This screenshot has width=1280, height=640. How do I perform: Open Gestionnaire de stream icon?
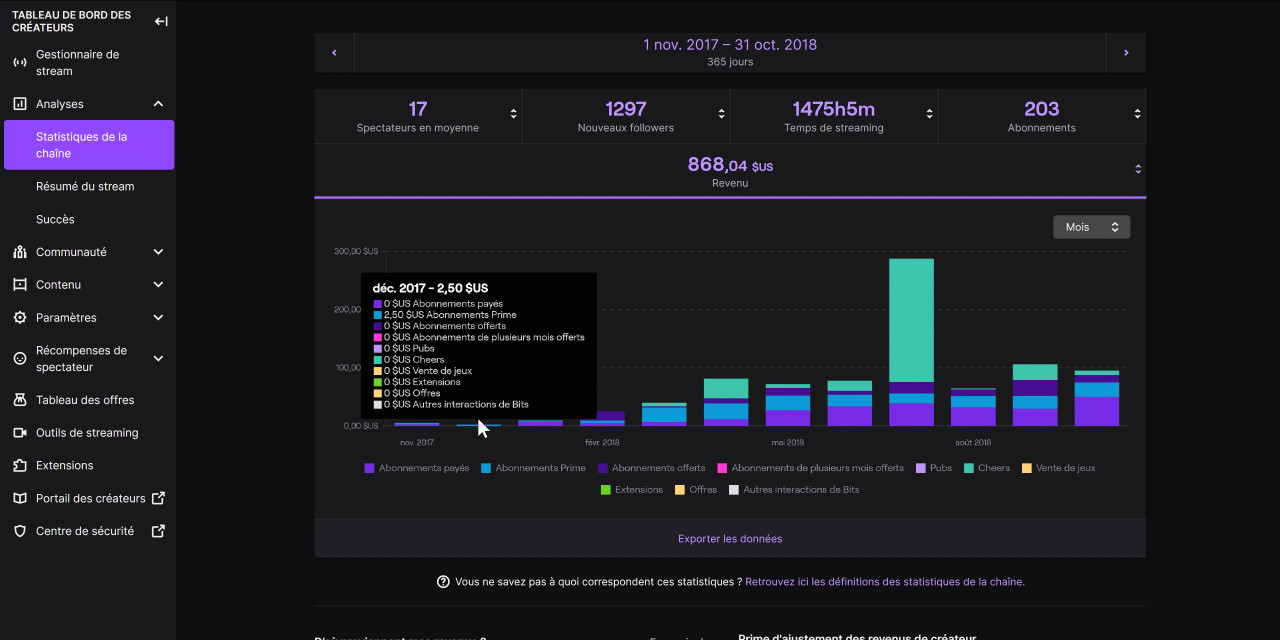(19, 63)
